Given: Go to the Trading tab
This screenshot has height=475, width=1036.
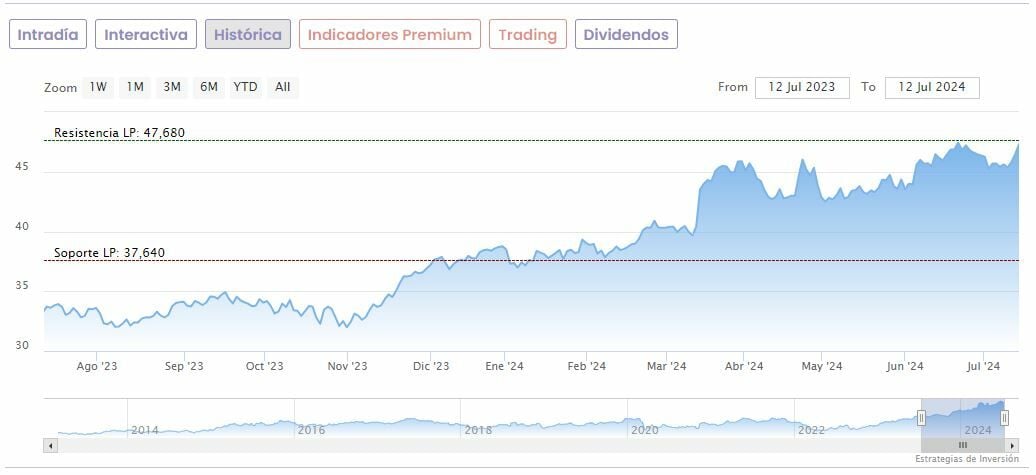Looking at the screenshot, I should point(527,34).
